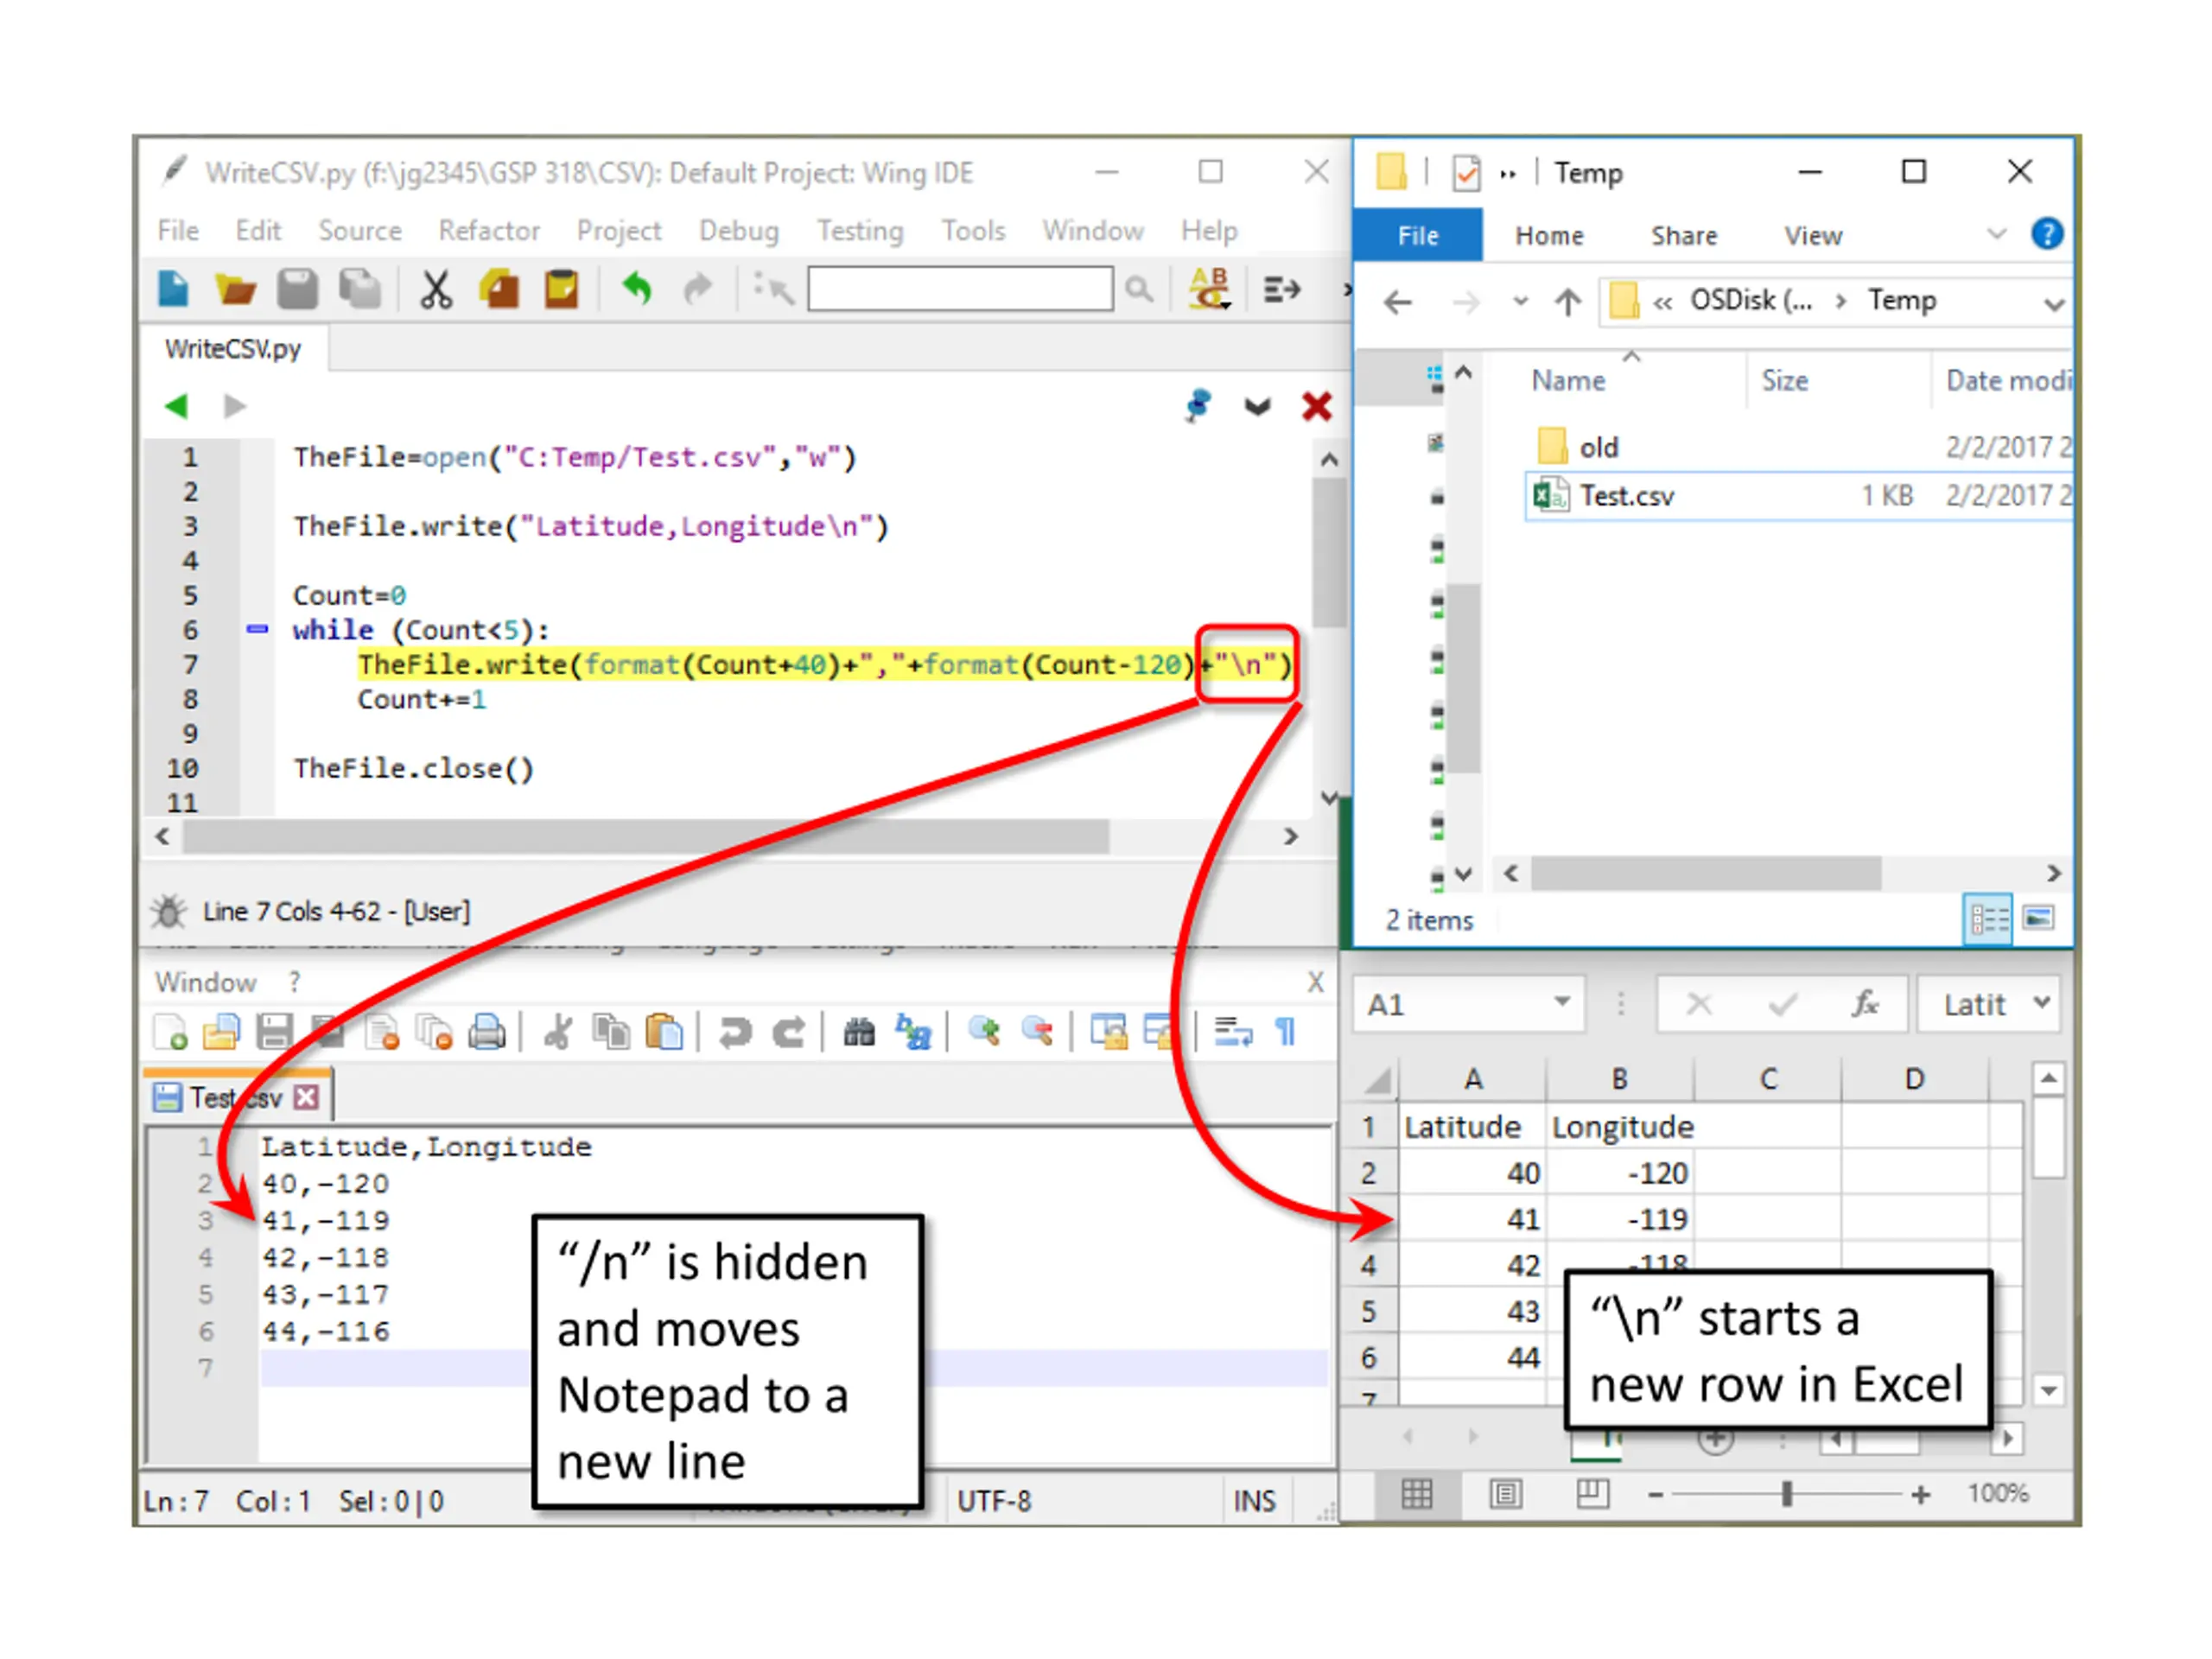
Task: Print with the printer icon in Notepad++
Action: (x=487, y=1032)
